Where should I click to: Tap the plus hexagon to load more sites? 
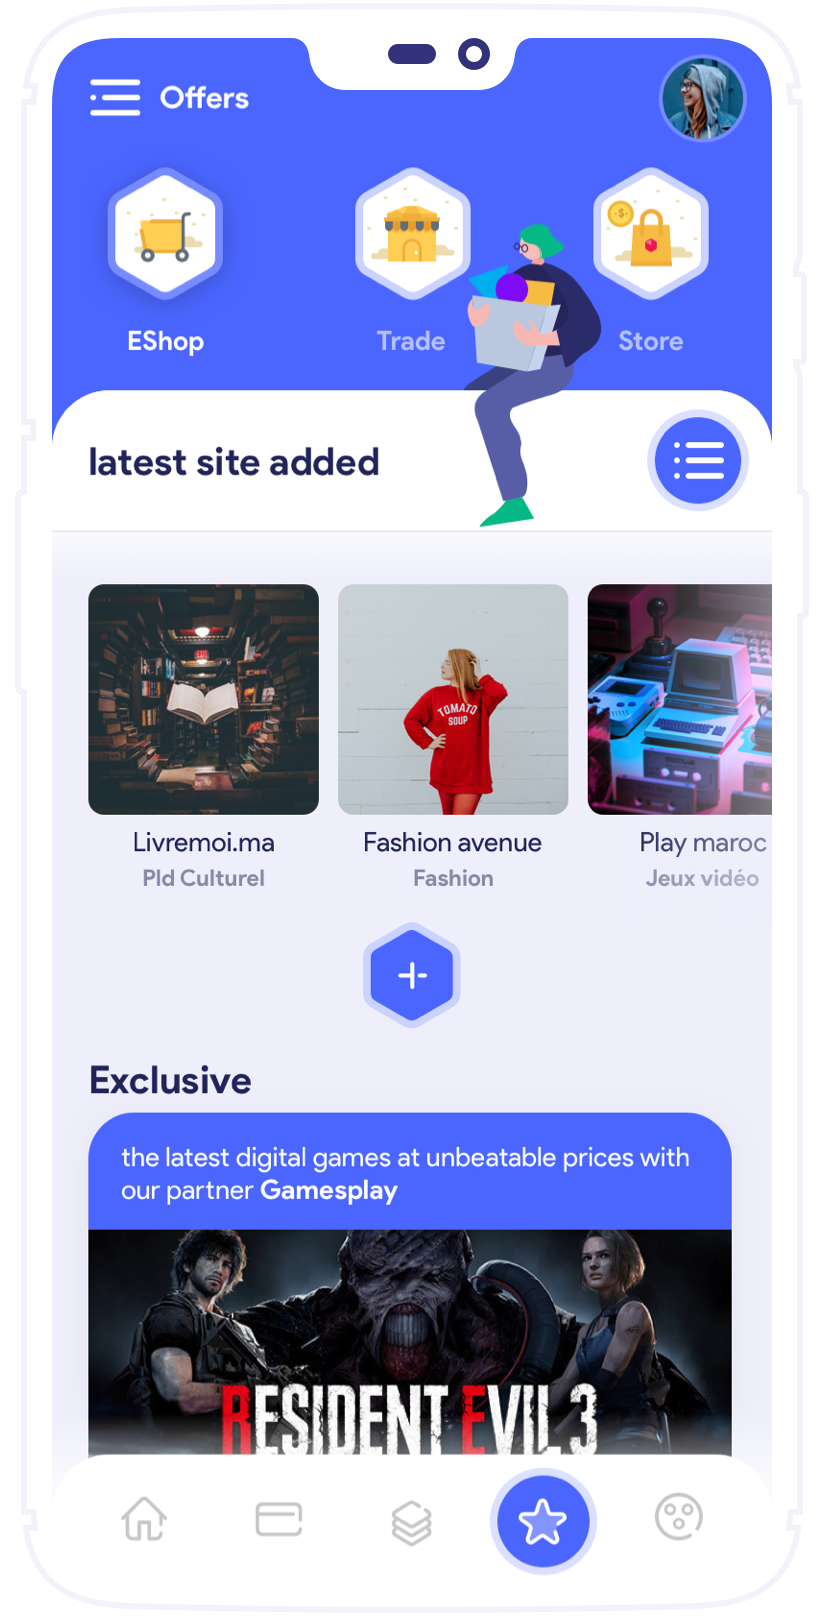(x=412, y=975)
